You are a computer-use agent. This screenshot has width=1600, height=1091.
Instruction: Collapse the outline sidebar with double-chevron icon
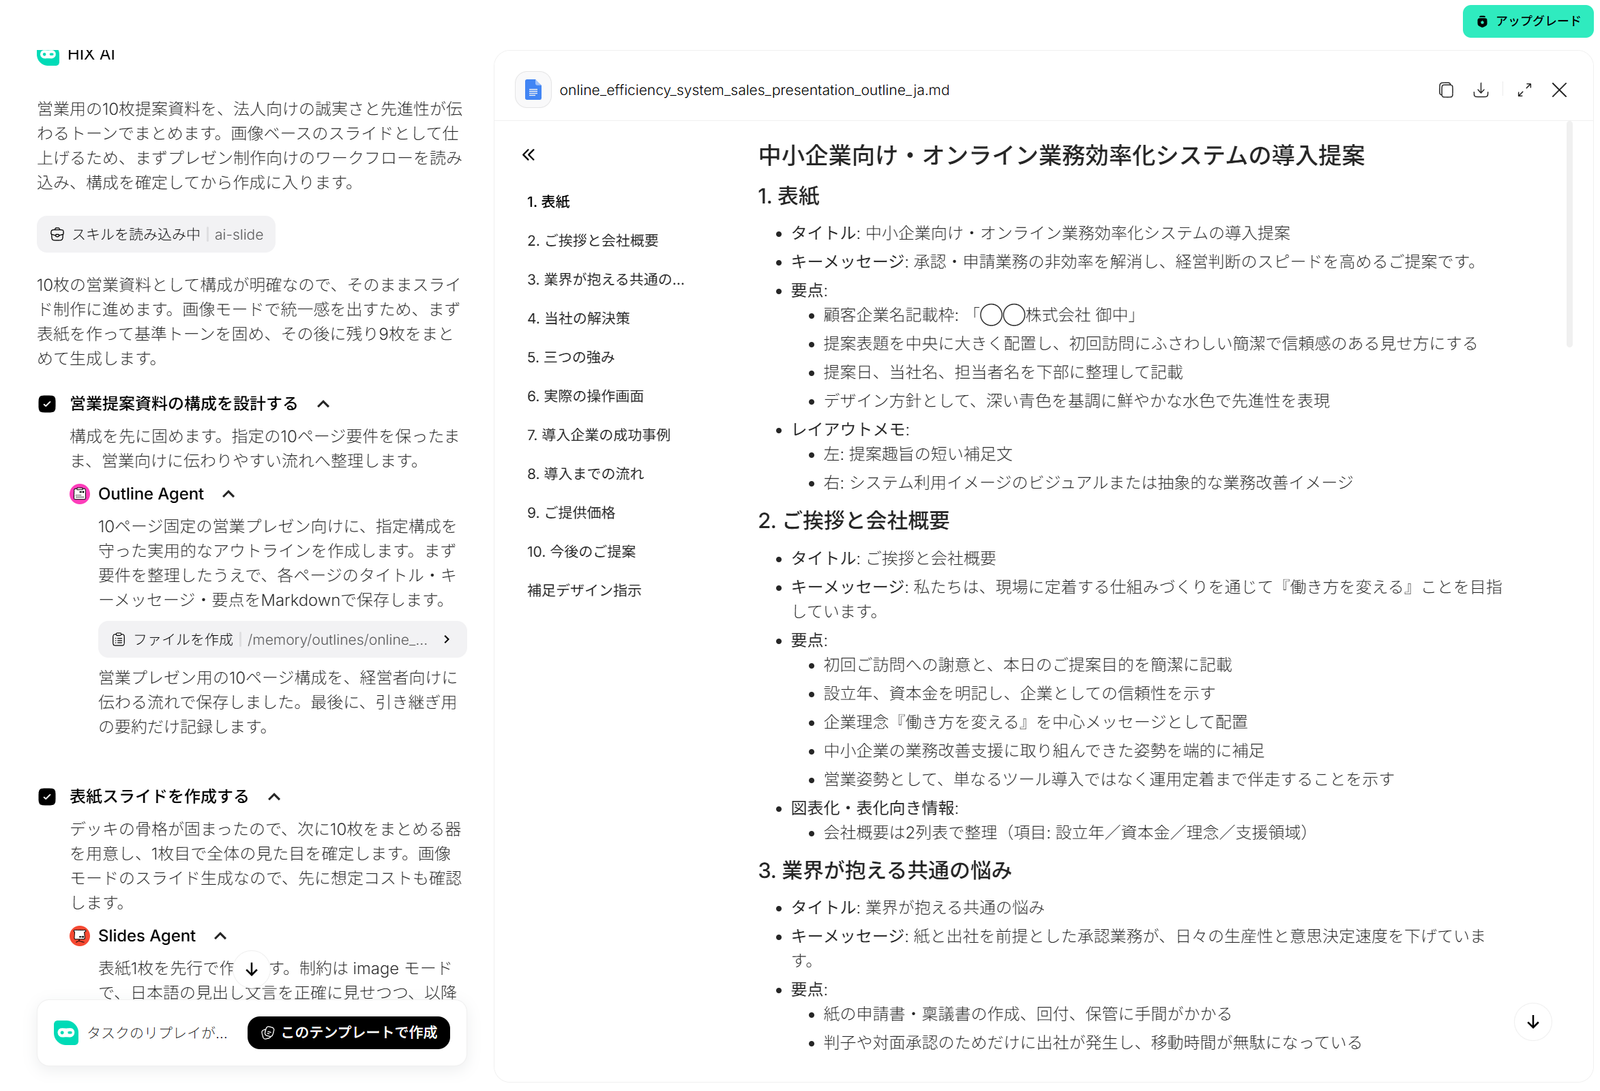coord(529,155)
